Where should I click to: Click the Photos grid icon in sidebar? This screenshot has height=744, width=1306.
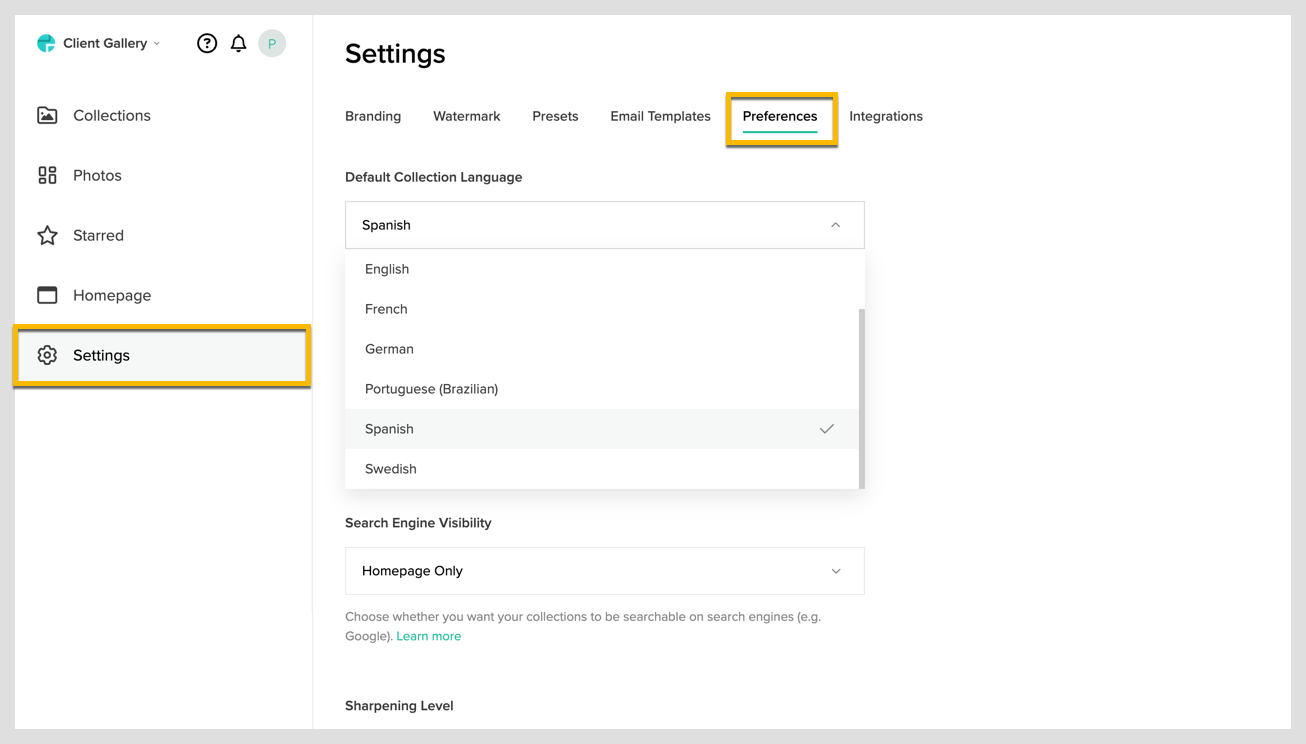point(47,175)
